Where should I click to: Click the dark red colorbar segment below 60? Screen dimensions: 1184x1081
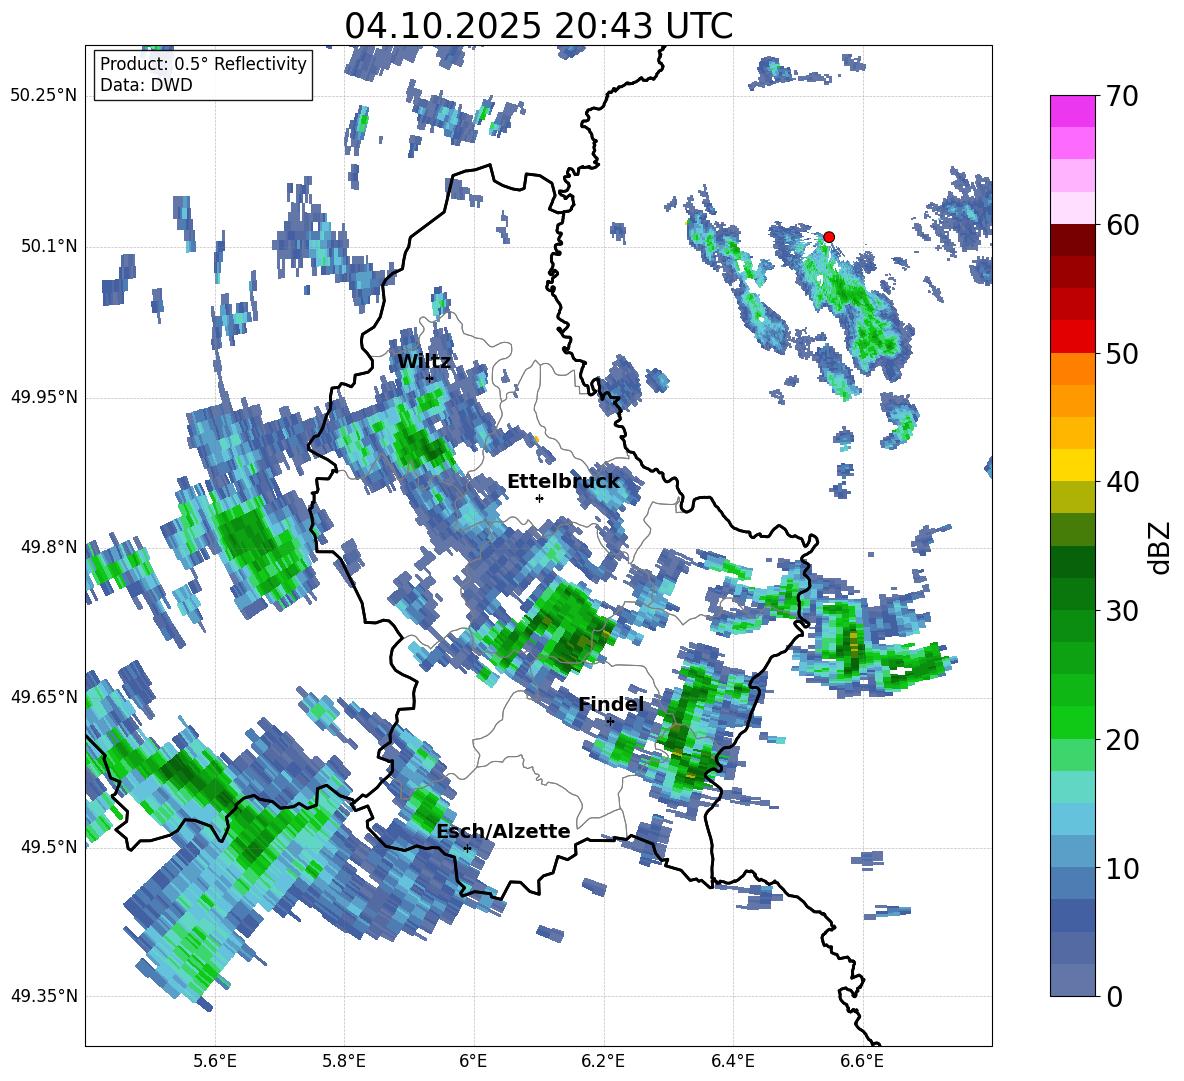(1072, 240)
